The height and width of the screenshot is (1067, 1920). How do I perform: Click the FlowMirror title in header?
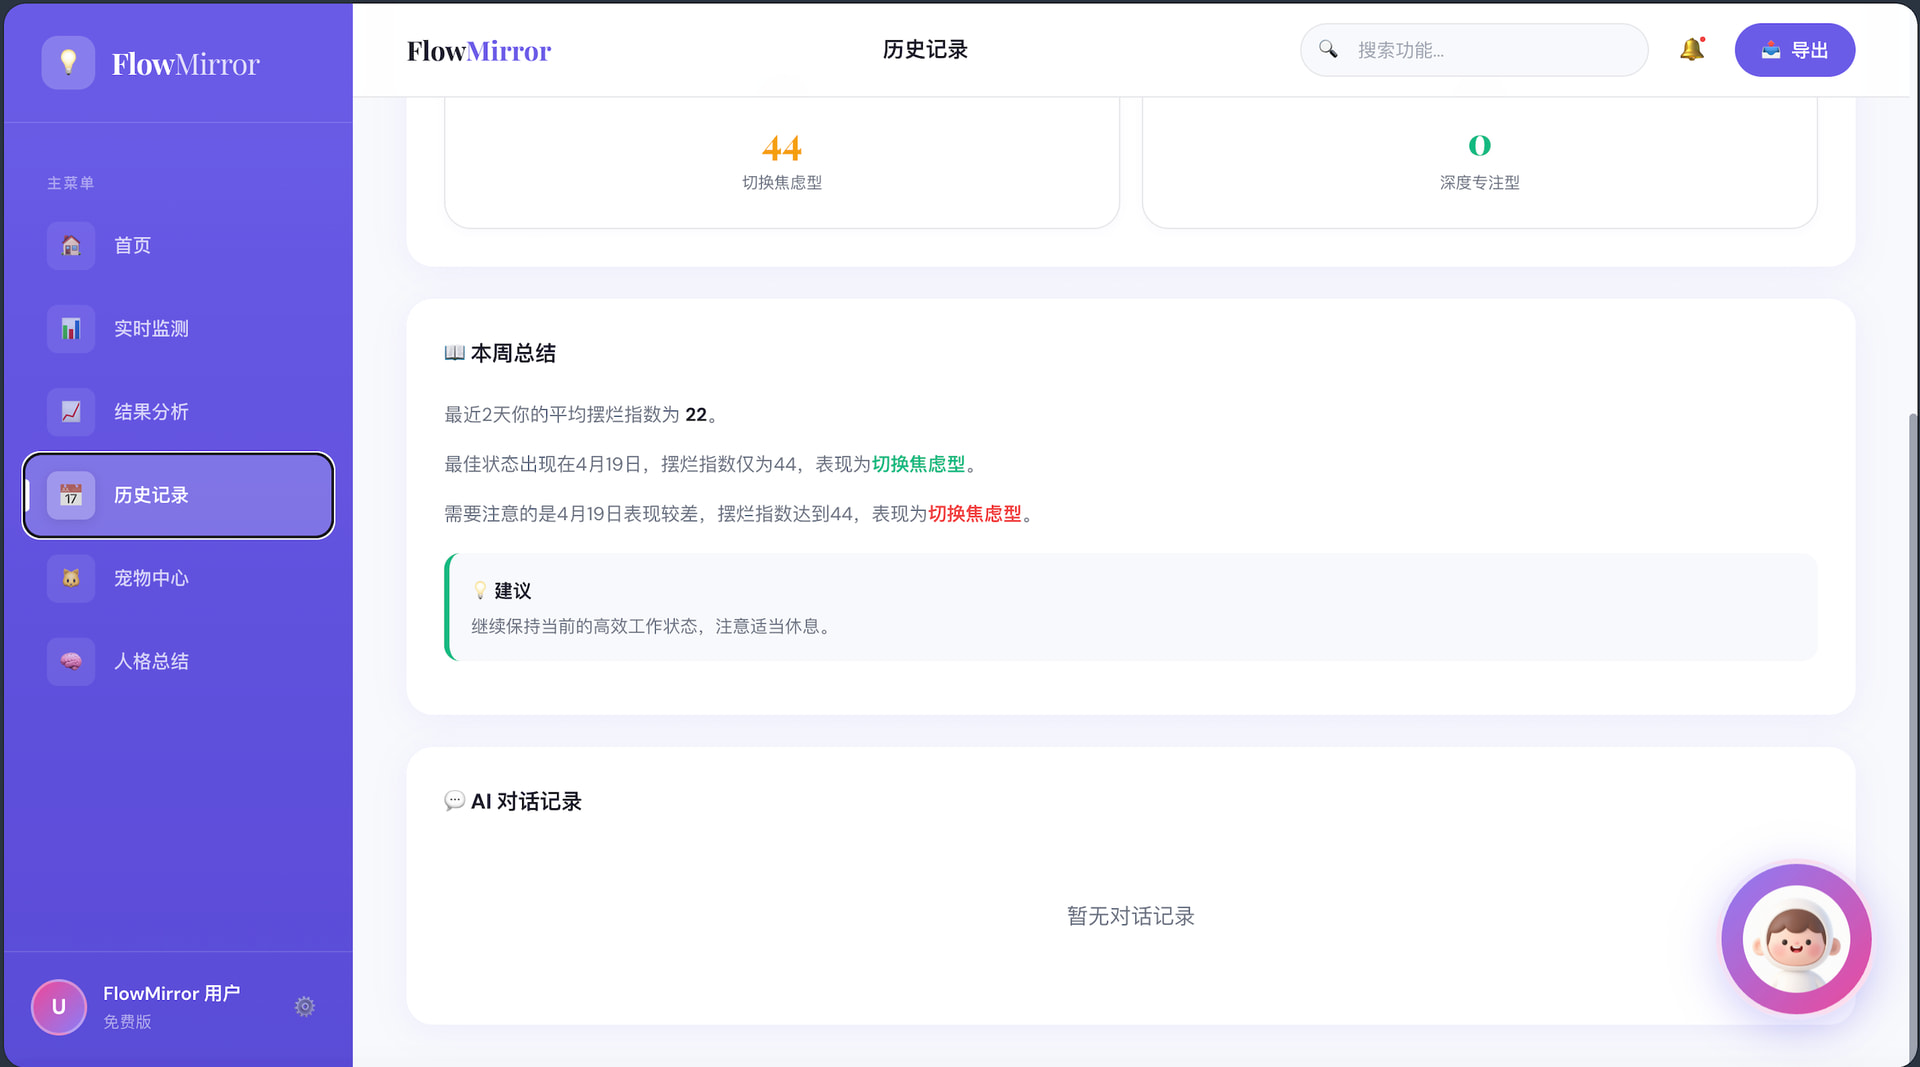click(x=479, y=51)
